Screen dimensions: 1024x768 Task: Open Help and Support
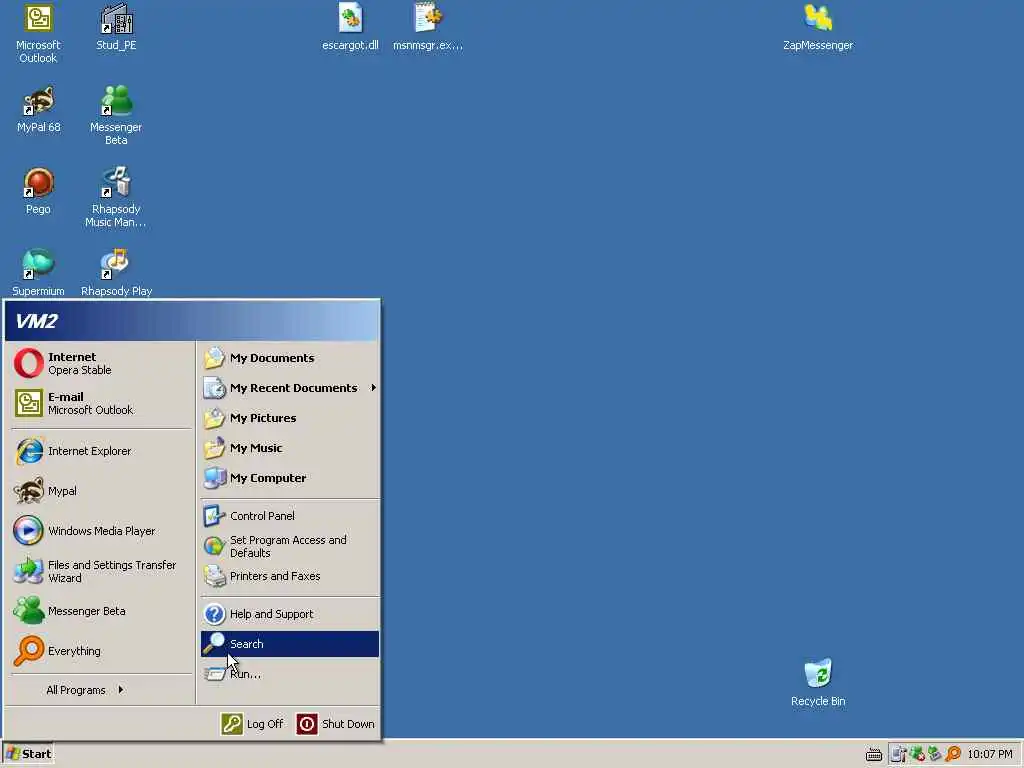pos(289,614)
